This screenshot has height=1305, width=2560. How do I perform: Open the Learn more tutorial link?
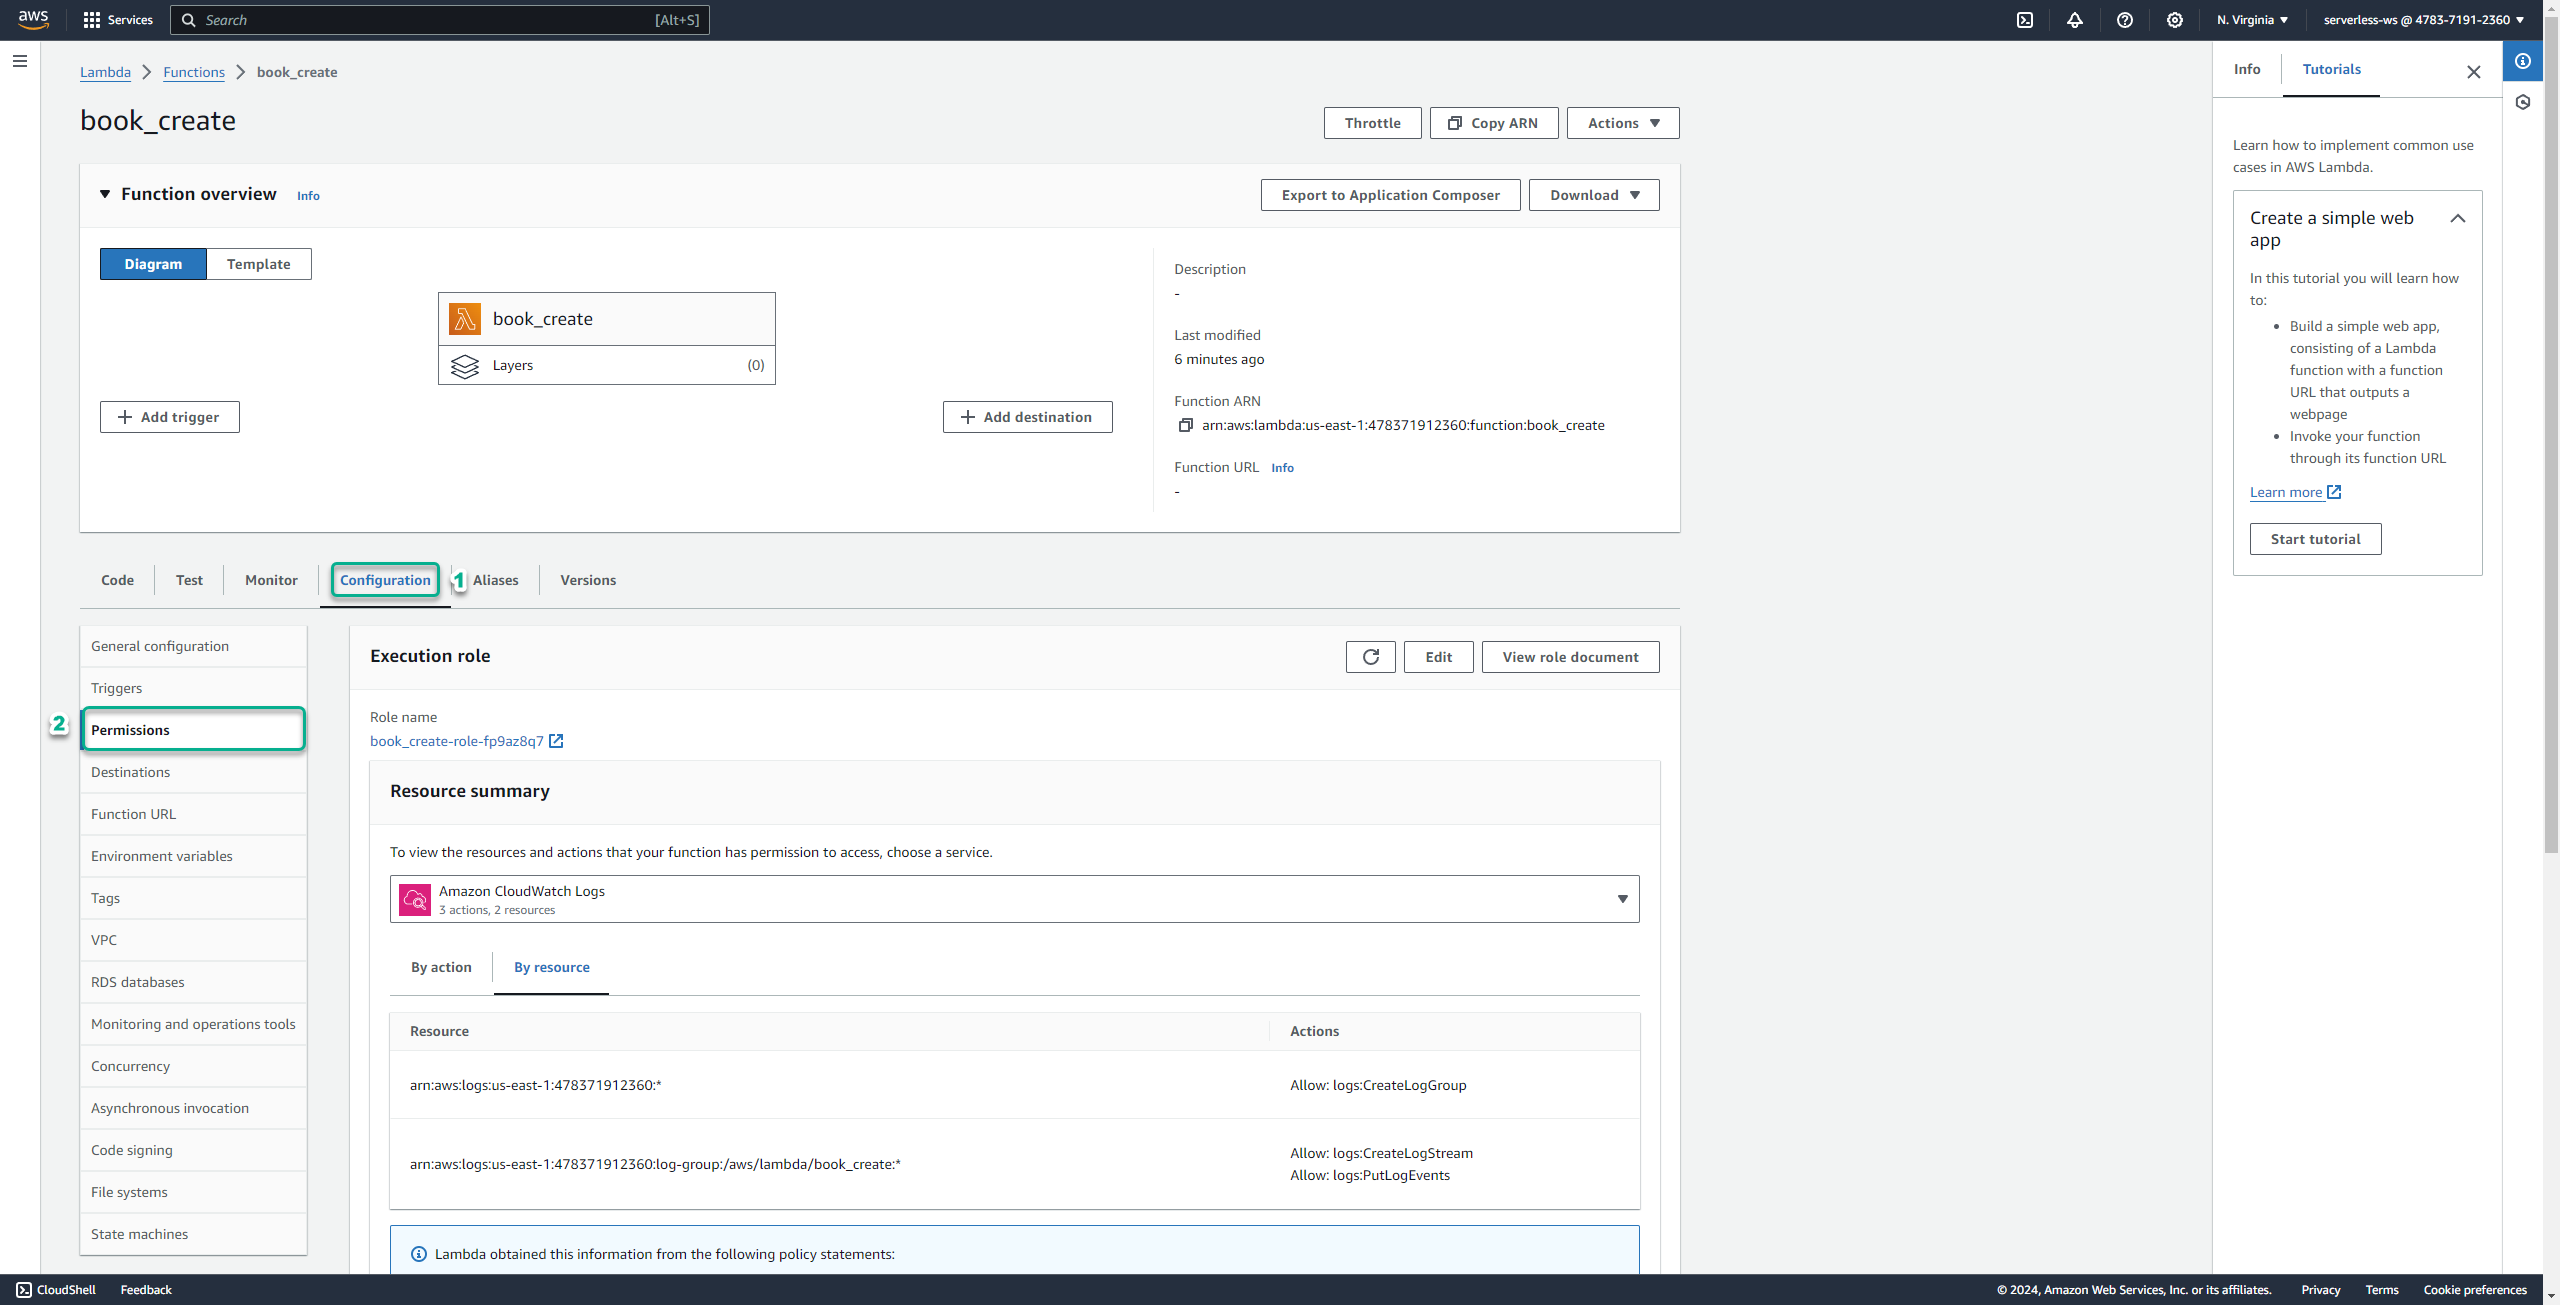click(x=2295, y=492)
